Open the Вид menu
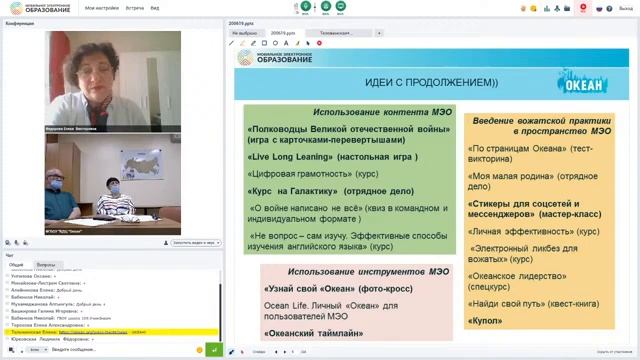 coord(155,8)
